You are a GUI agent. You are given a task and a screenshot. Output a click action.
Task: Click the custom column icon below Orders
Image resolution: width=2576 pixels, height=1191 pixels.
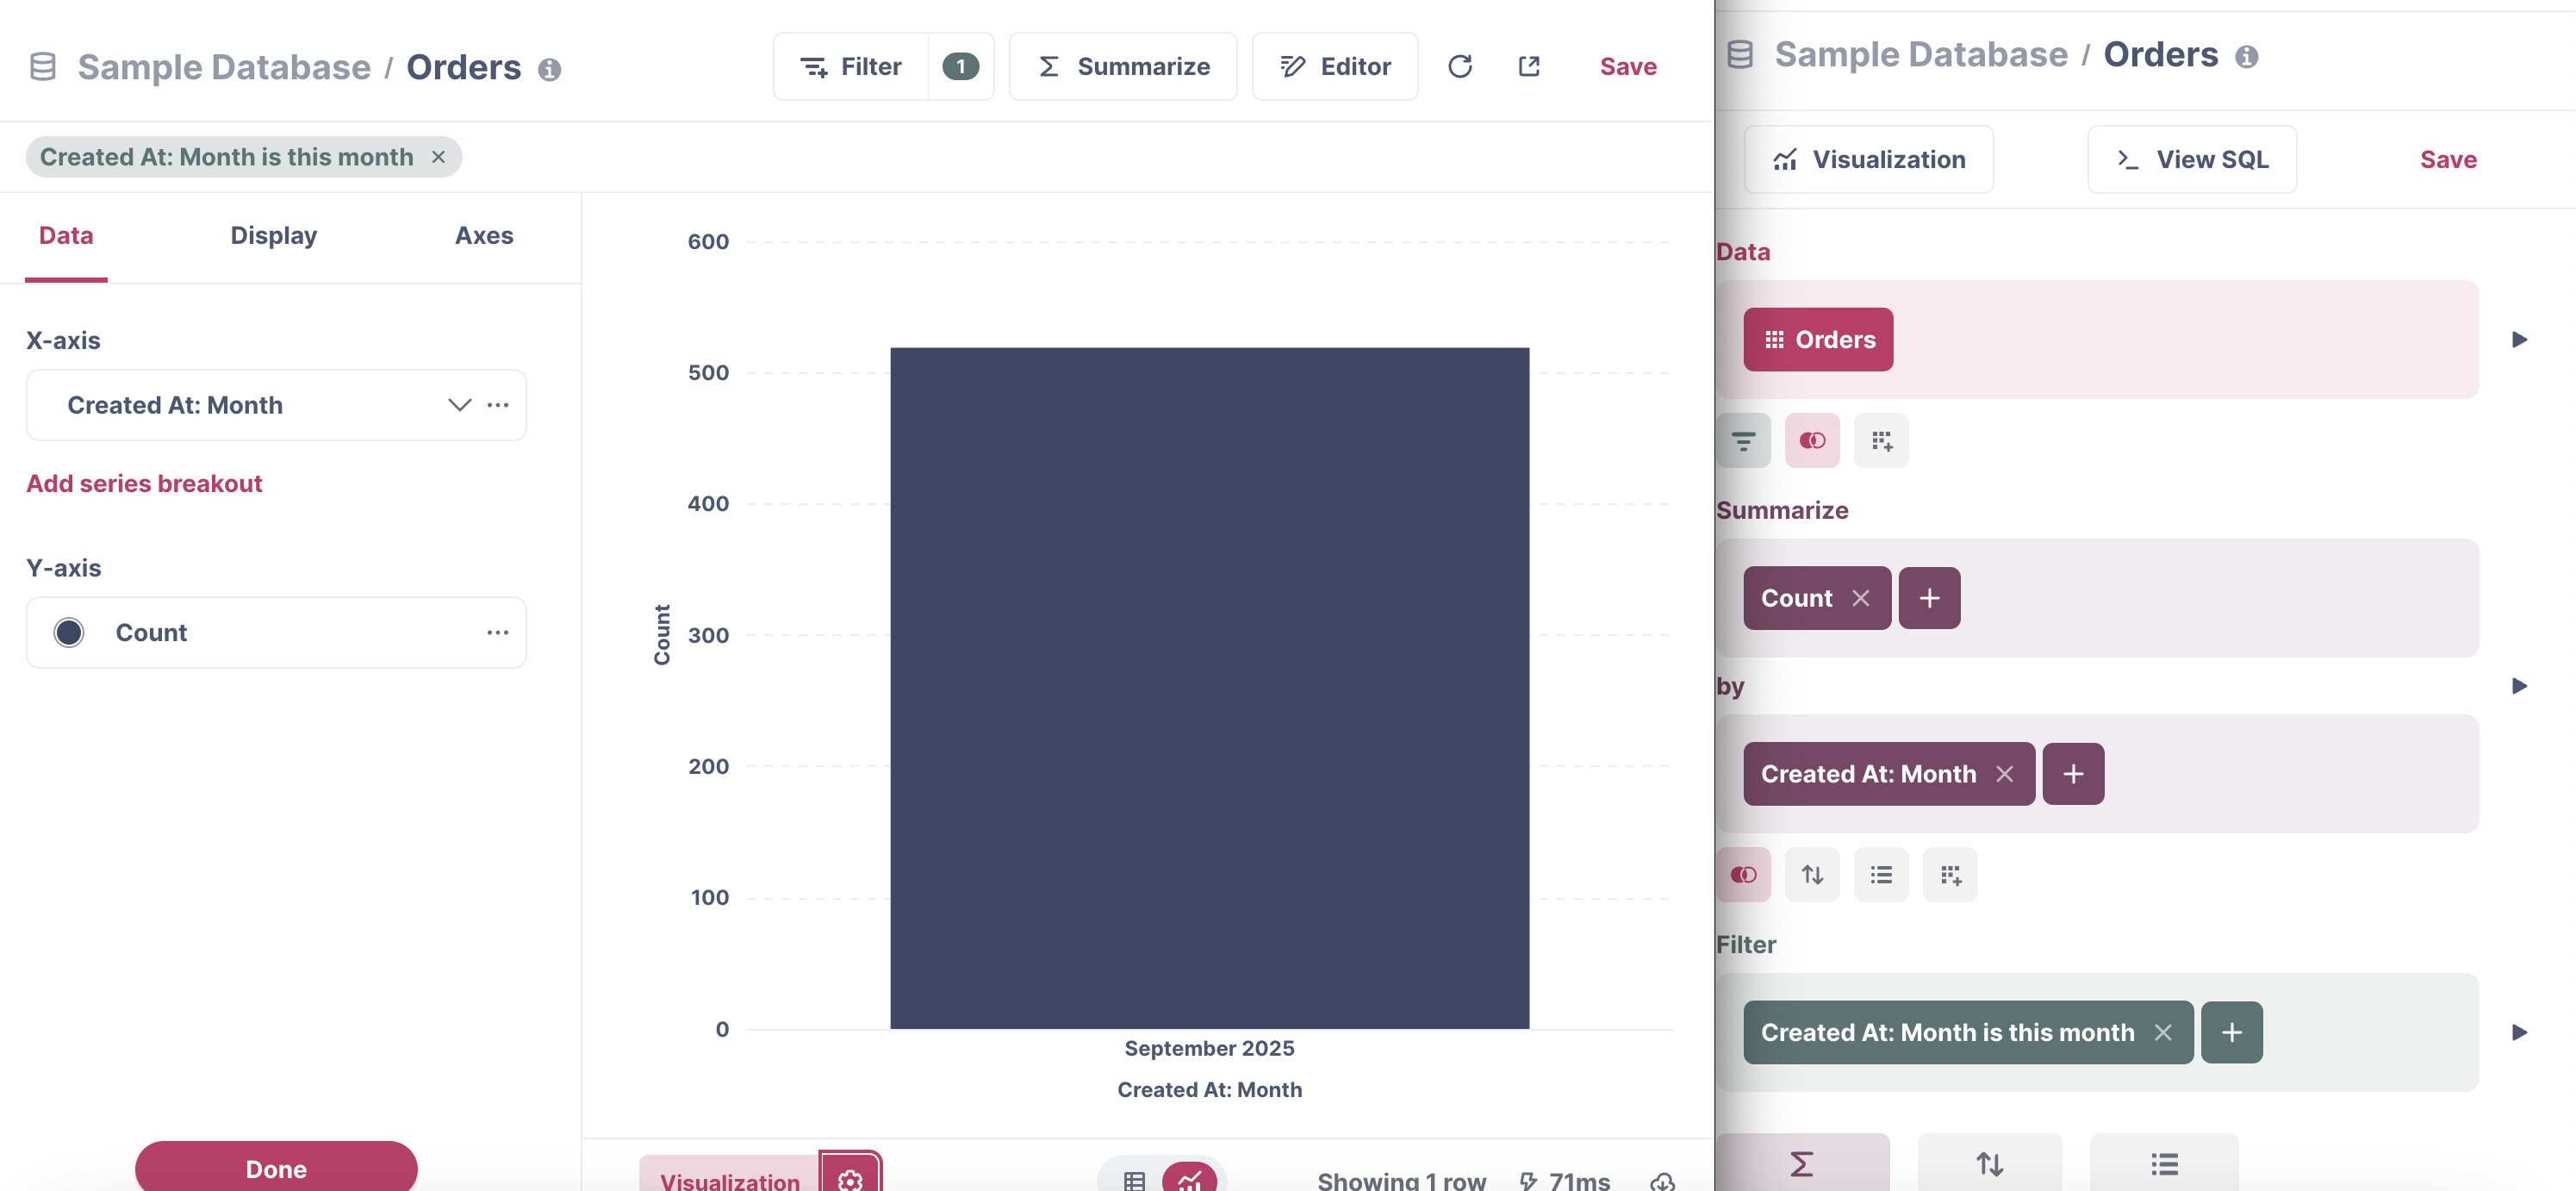click(x=1880, y=440)
